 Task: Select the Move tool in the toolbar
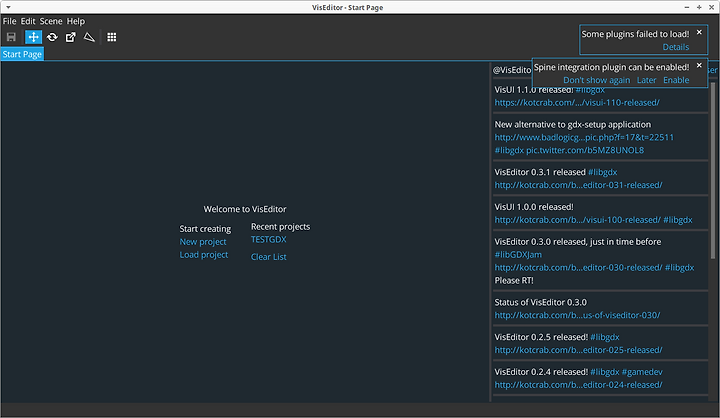click(34, 37)
